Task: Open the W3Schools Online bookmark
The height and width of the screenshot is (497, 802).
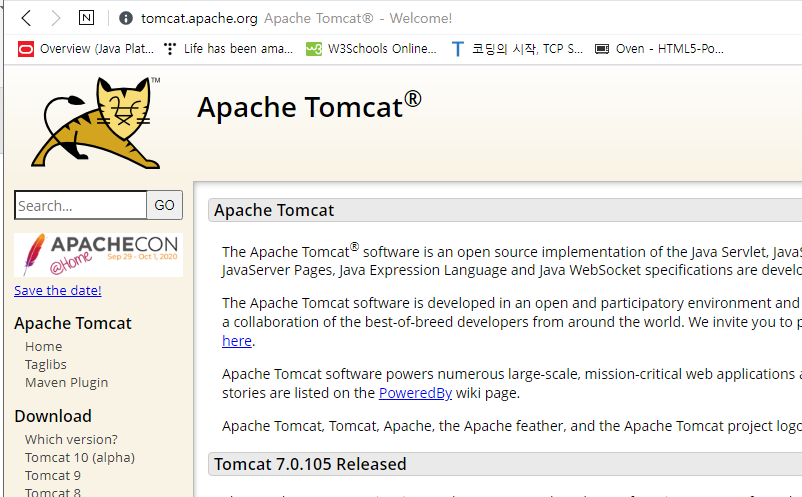Action: pos(371,49)
